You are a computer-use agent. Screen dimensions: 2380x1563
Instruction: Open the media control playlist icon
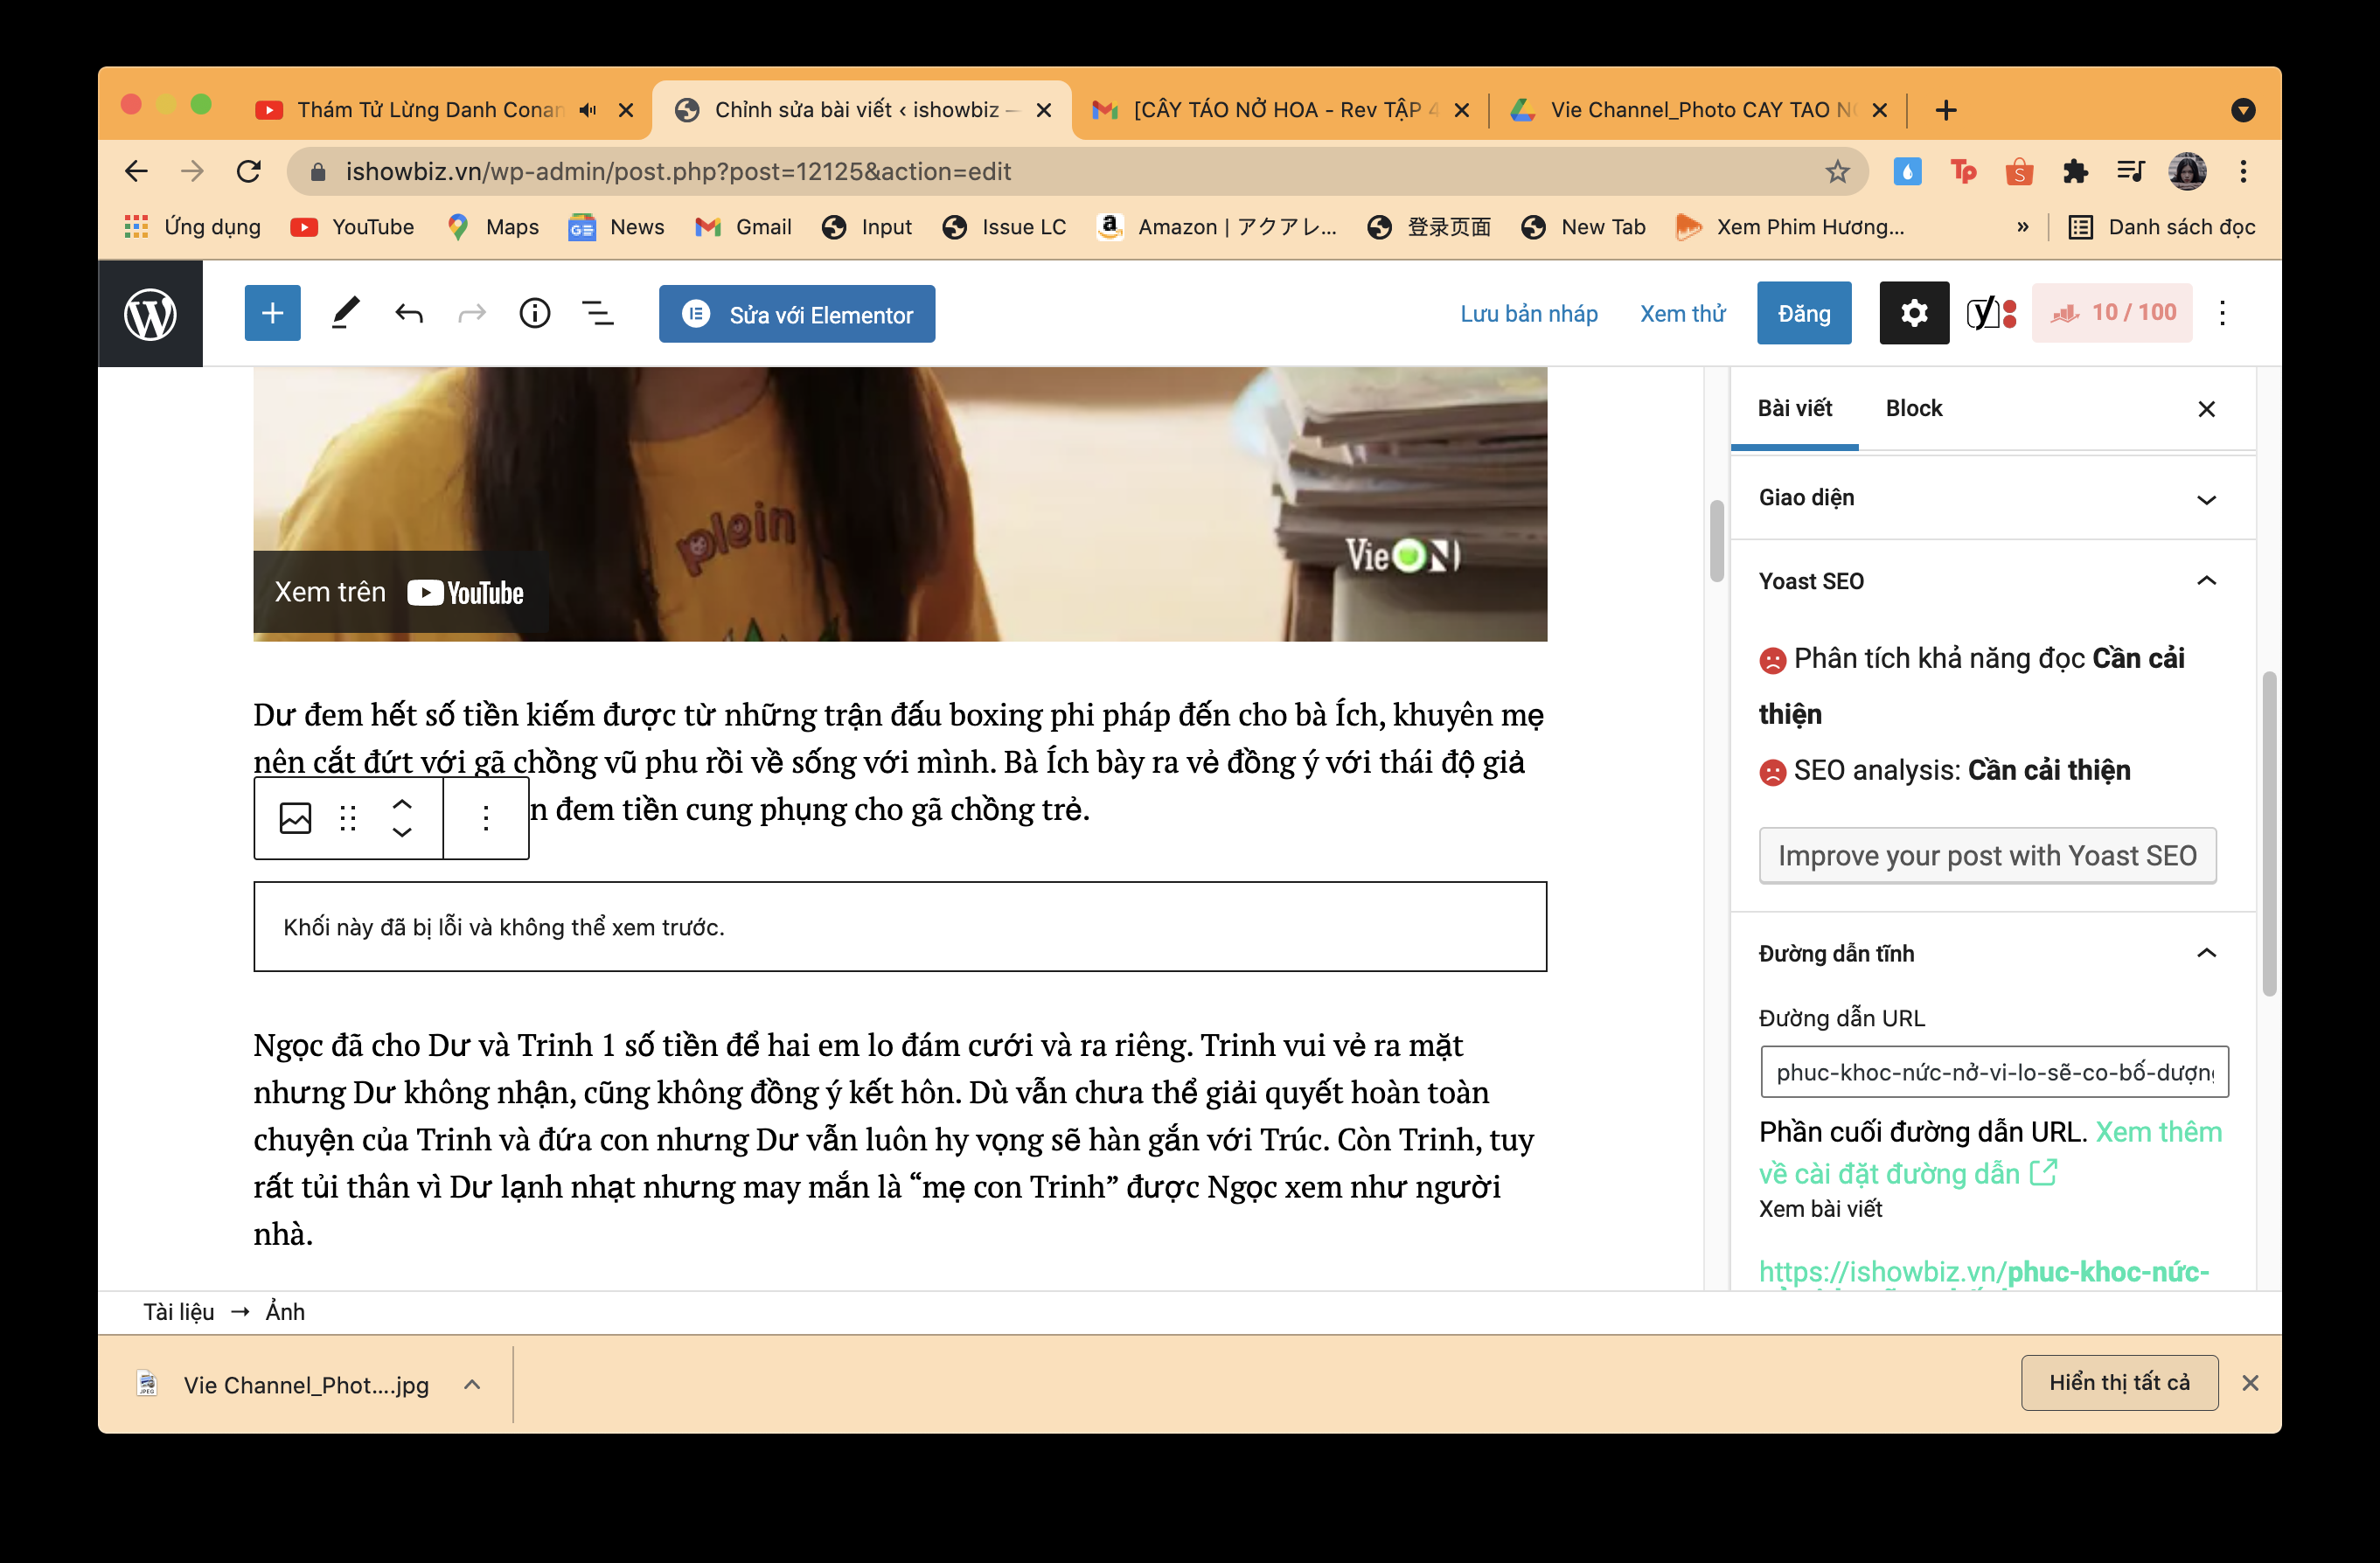tap(2131, 172)
